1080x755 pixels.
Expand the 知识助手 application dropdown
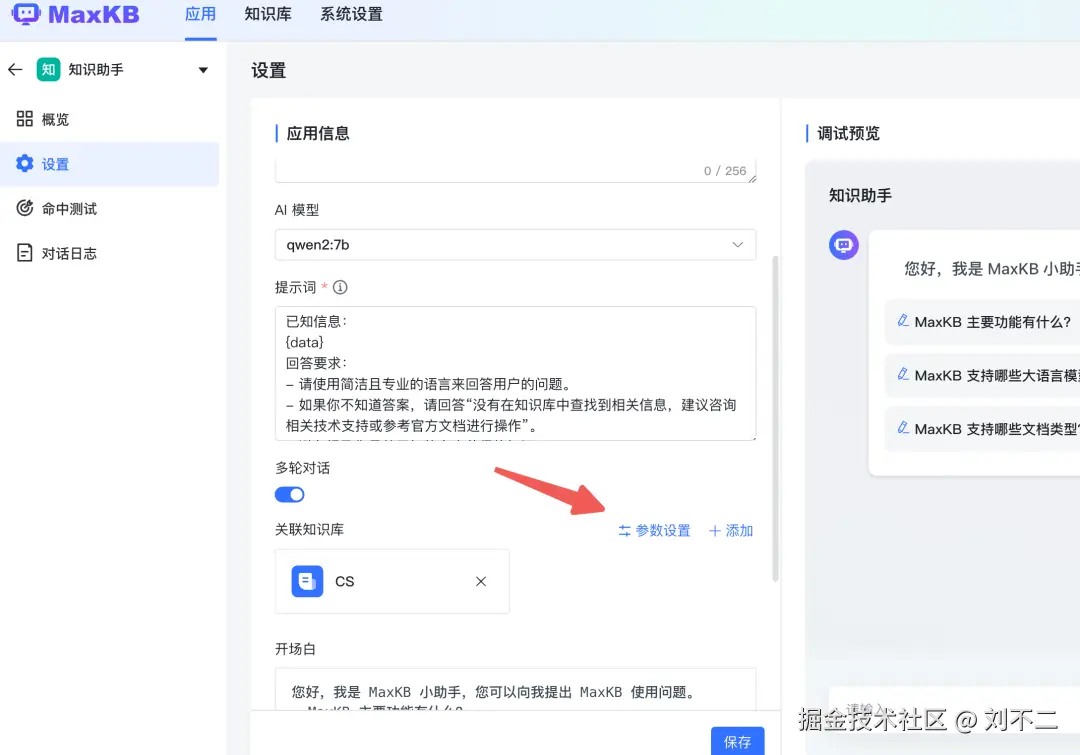[x=203, y=69]
